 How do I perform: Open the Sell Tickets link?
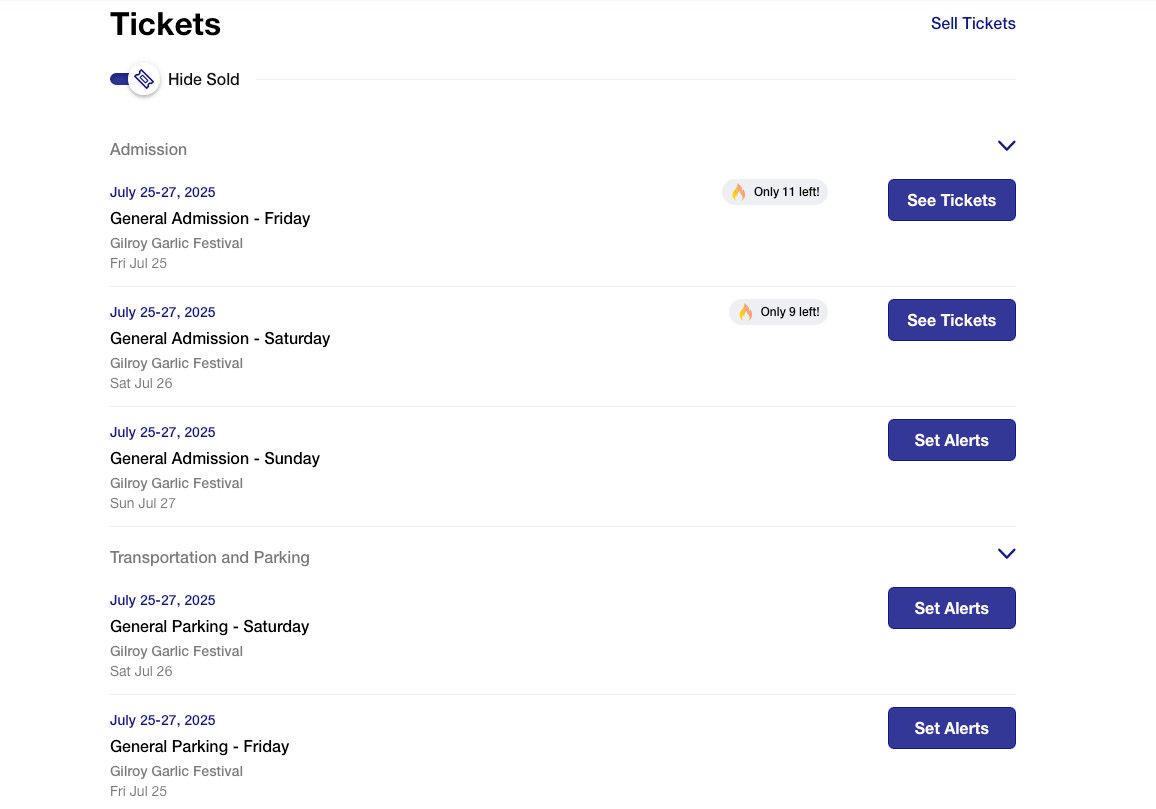pyautogui.click(x=972, y=23)
